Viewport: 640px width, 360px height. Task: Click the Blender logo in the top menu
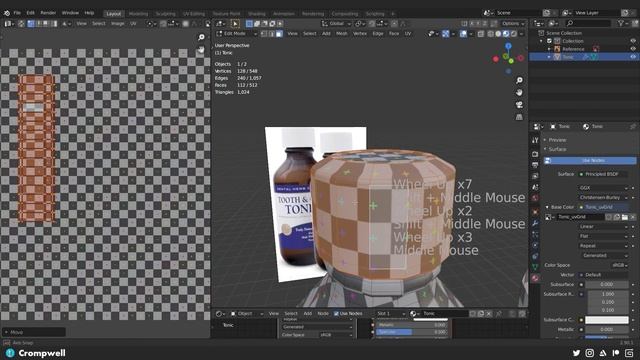pyautogui.click(x=7, y=13)
